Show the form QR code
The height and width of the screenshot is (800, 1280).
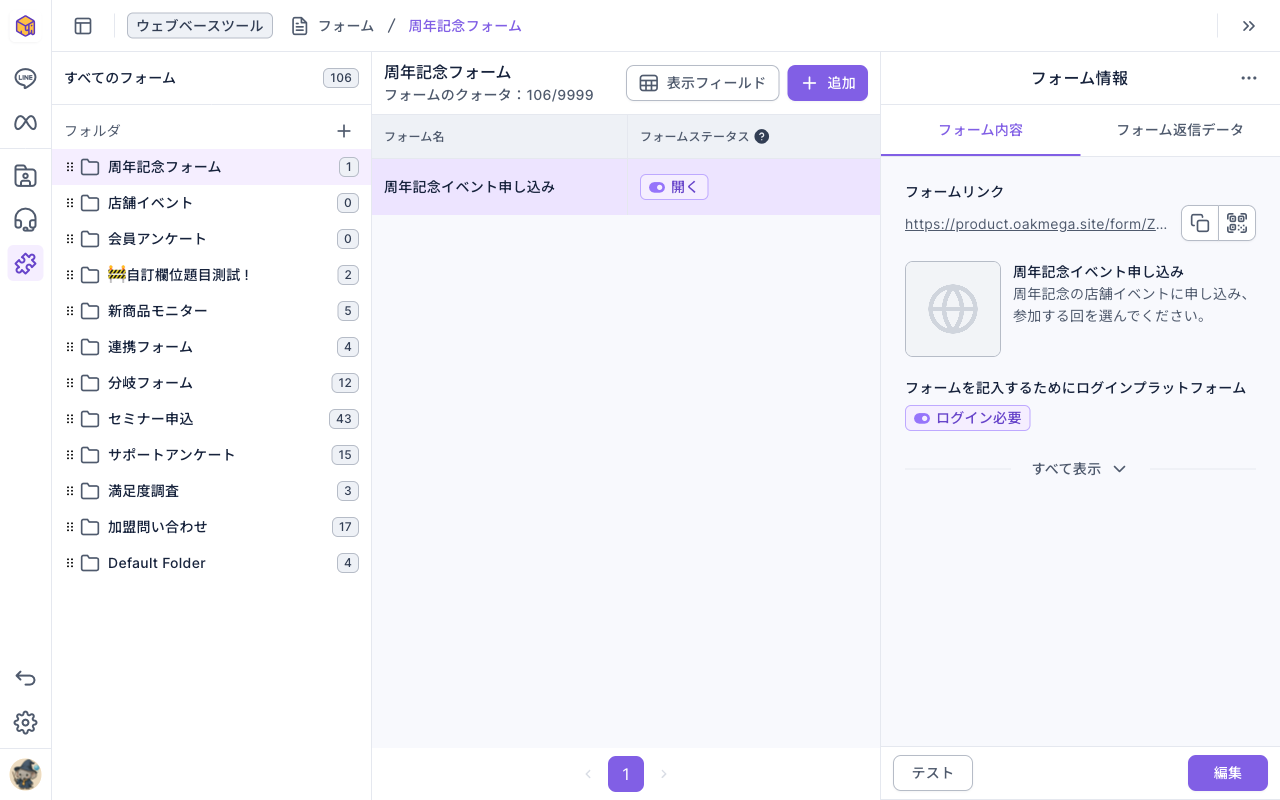click(1237, 223)
